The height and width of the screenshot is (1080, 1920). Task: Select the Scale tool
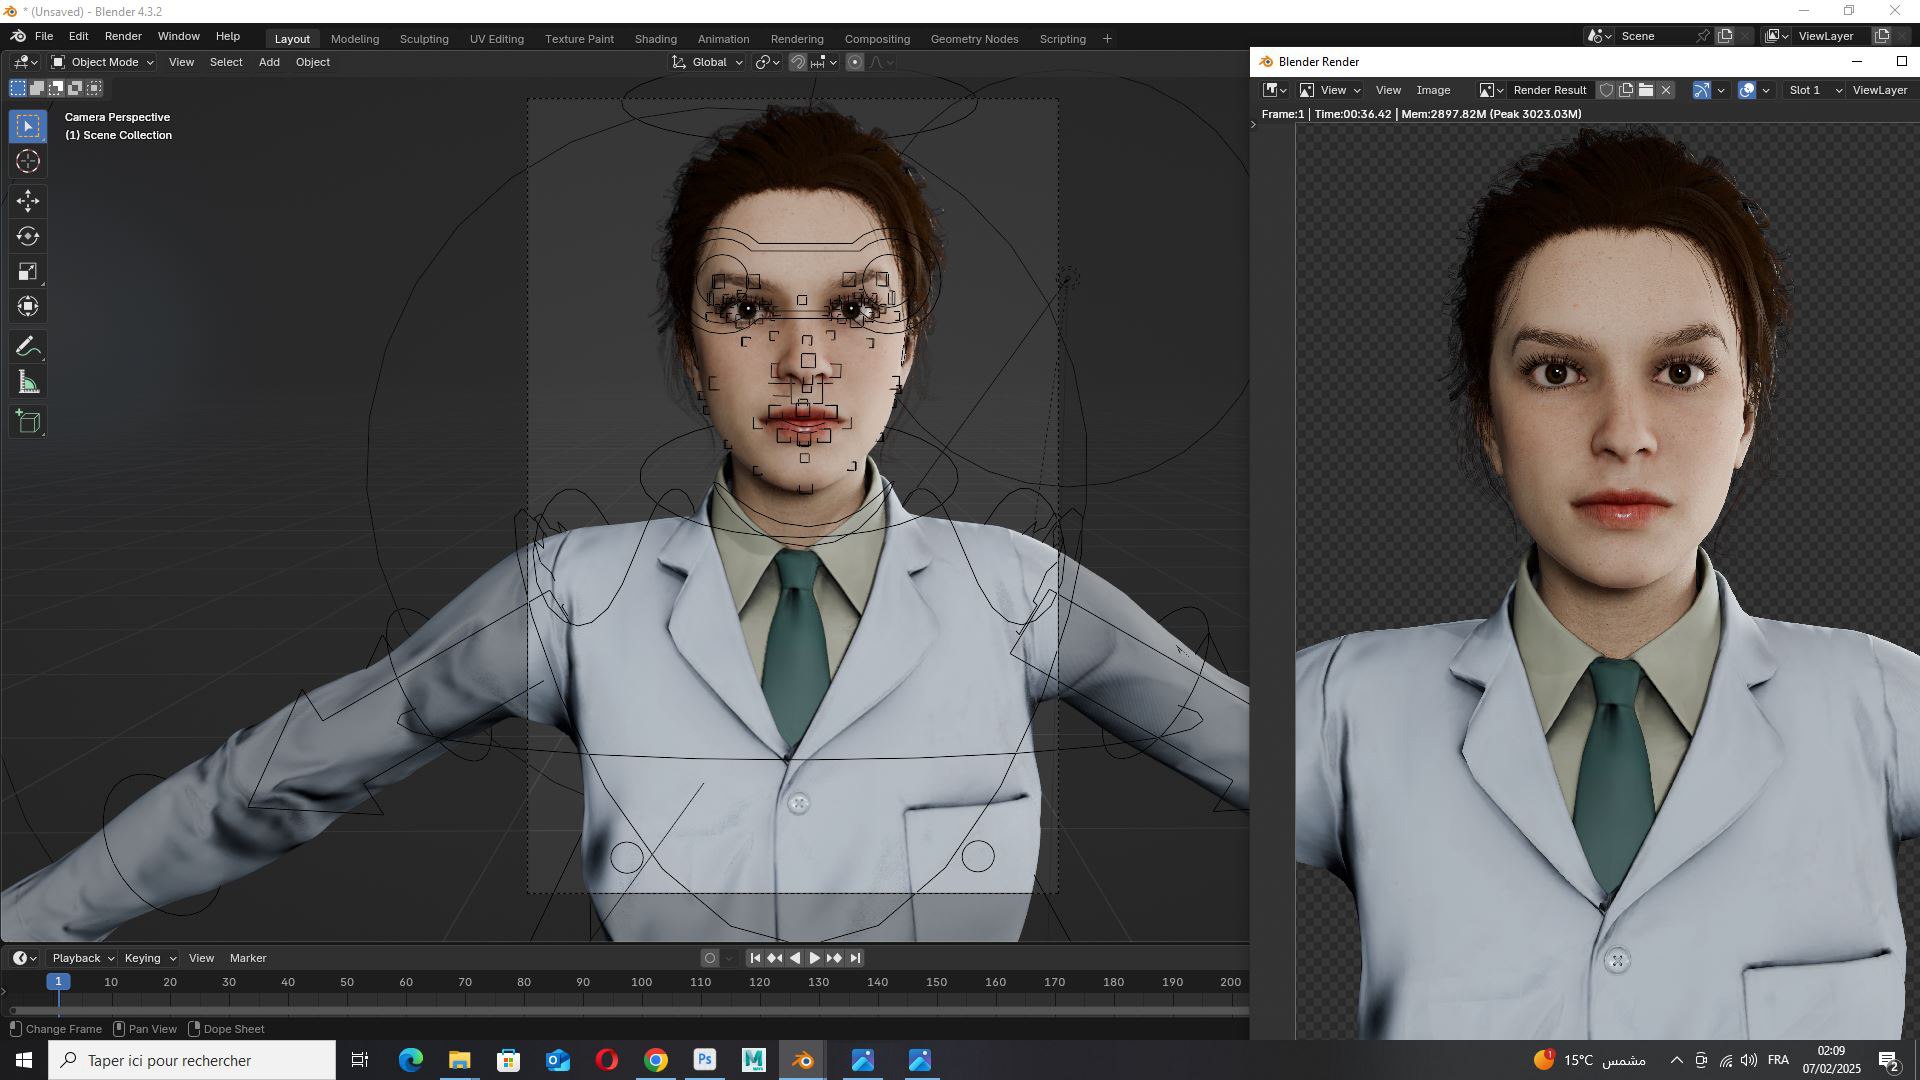click(28, 271)
